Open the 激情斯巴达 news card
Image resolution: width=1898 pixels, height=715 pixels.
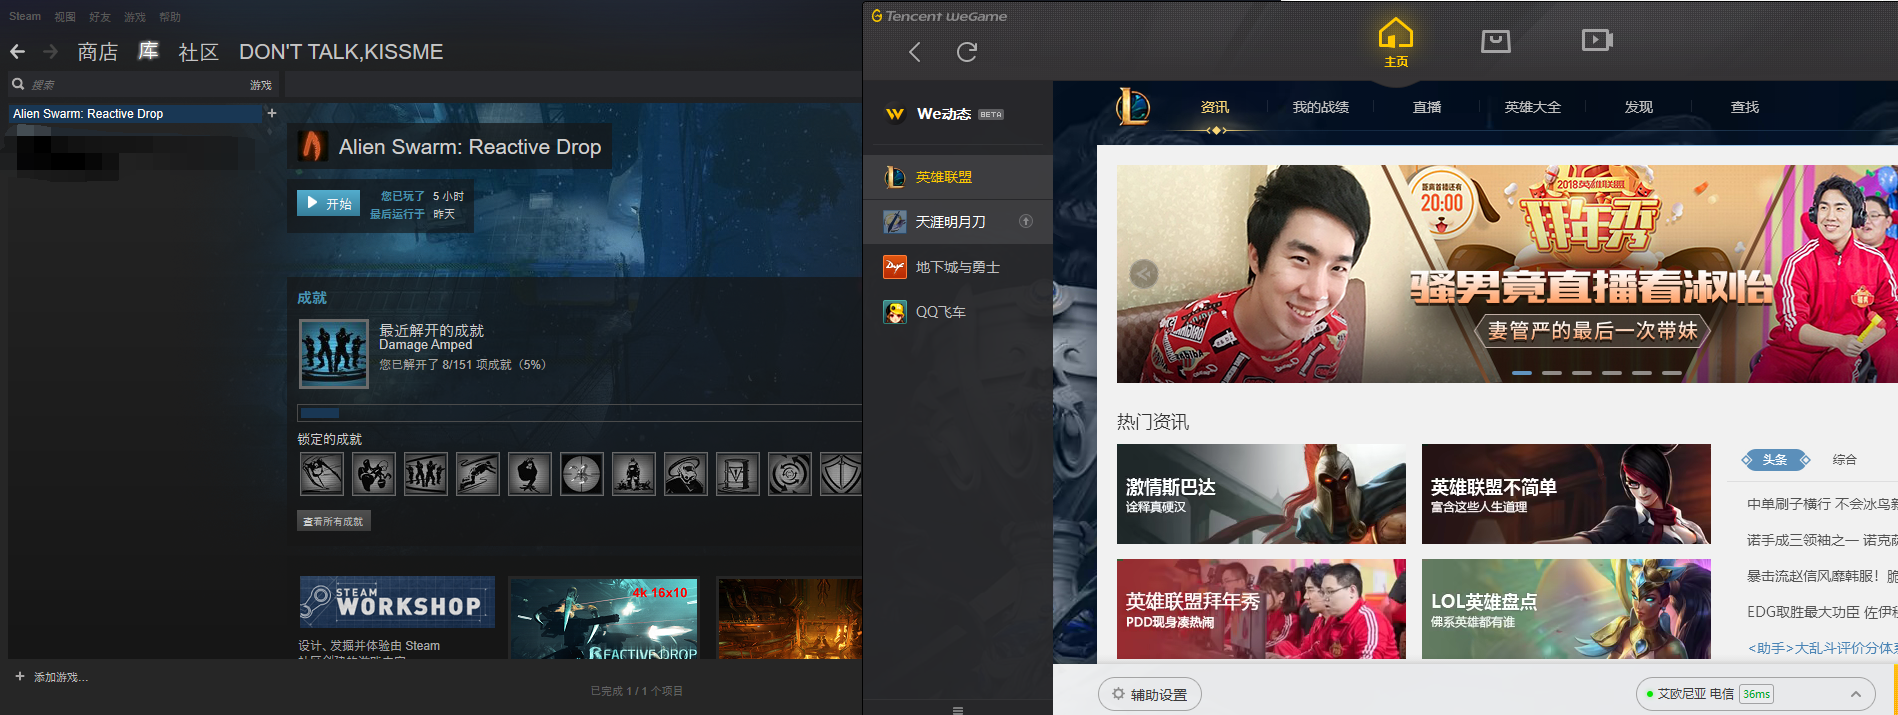pos(1261,494)
